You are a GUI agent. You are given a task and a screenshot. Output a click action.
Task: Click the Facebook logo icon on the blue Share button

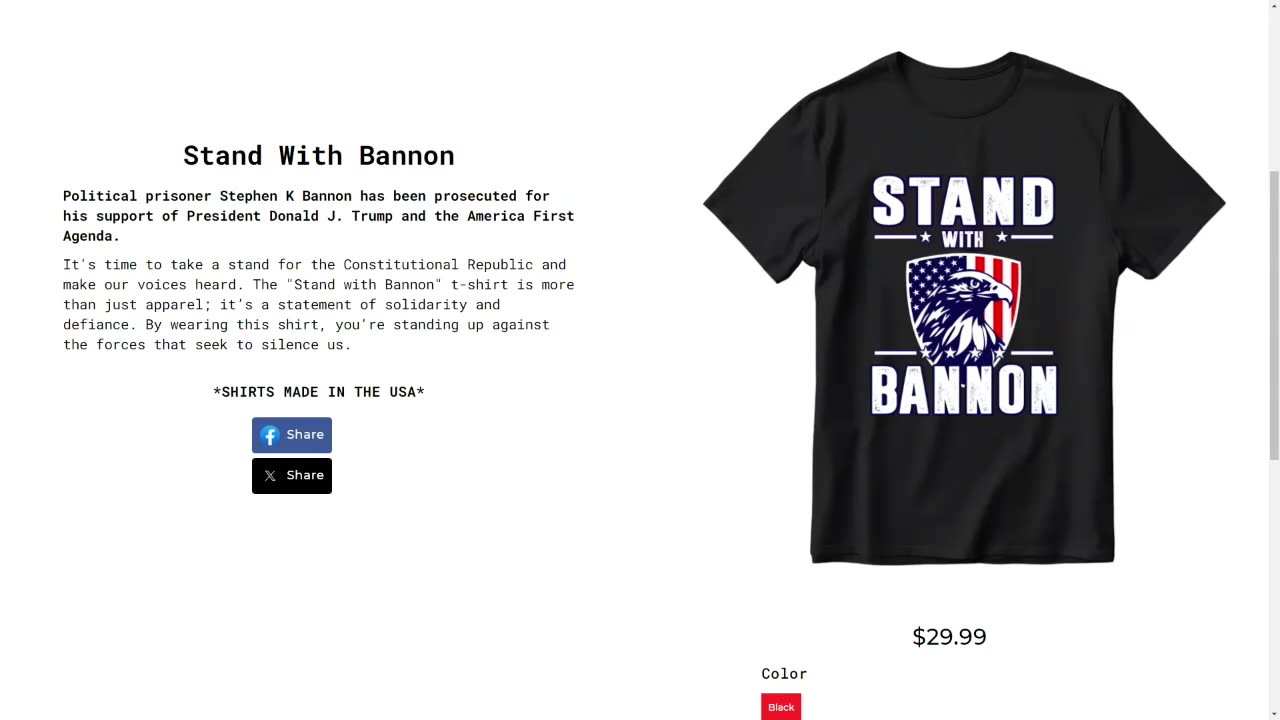(269, 434)
